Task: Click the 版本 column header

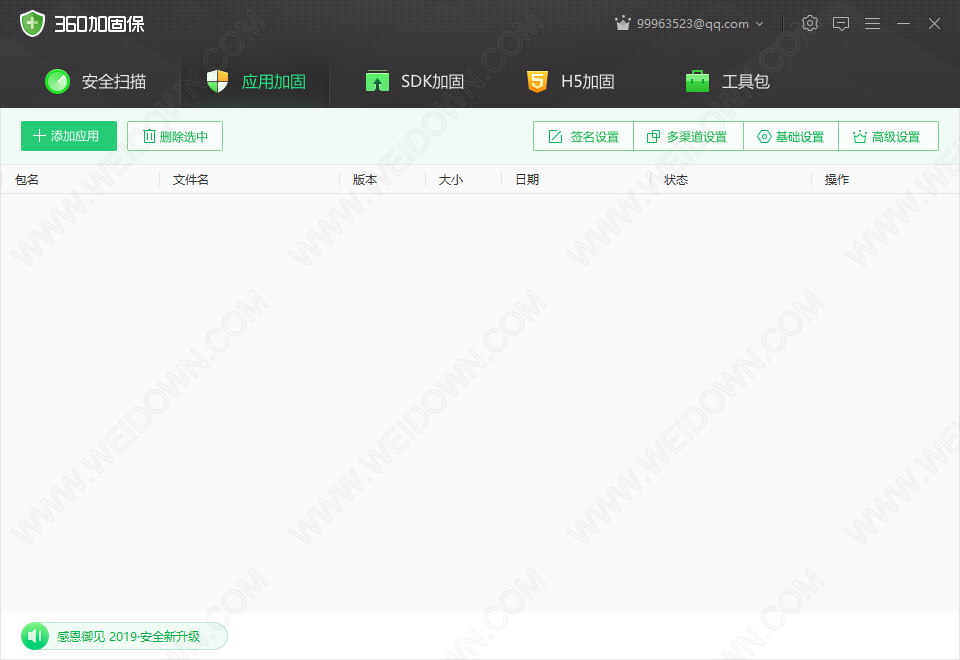Action: point(365,179)
